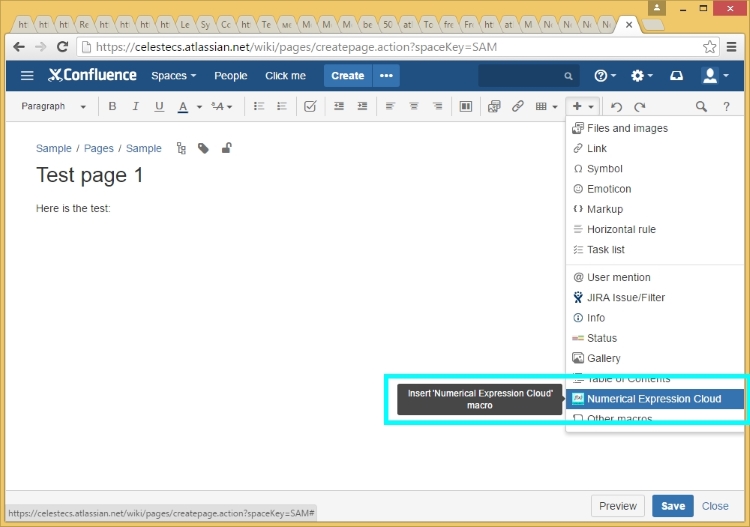750x527 pixels.
Task: Insert link using toolbar chain icon
Action: pyautogui.click(x=518, y=106)
